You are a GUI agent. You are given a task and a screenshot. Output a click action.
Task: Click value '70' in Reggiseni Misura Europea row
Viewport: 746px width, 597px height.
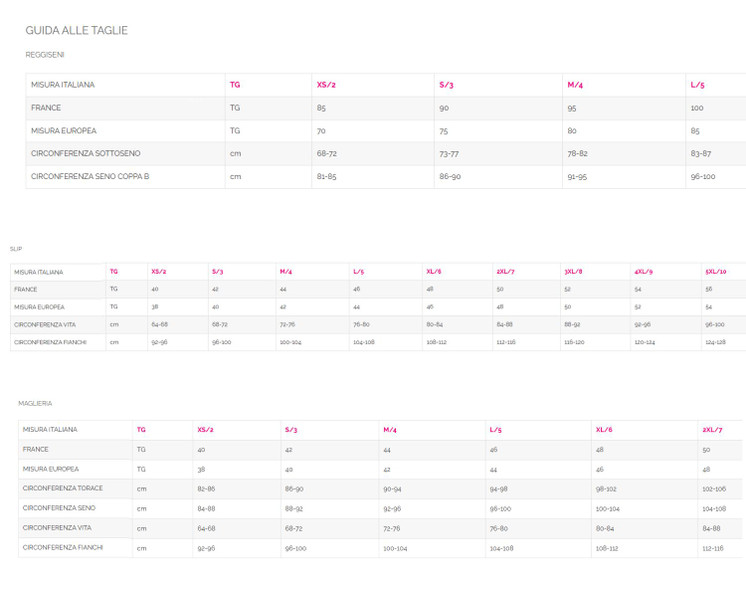click(321, 131)
